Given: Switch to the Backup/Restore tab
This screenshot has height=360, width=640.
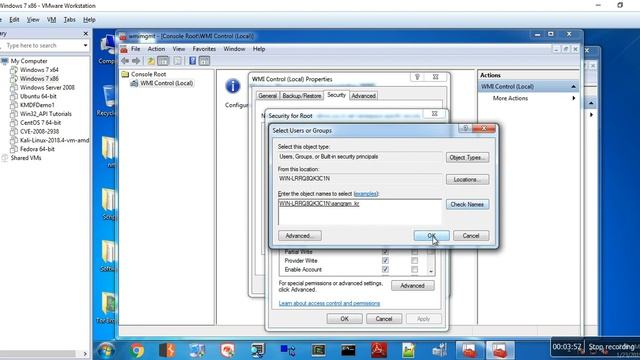Looking at the screenshot, I should click(x=302, y=96).
